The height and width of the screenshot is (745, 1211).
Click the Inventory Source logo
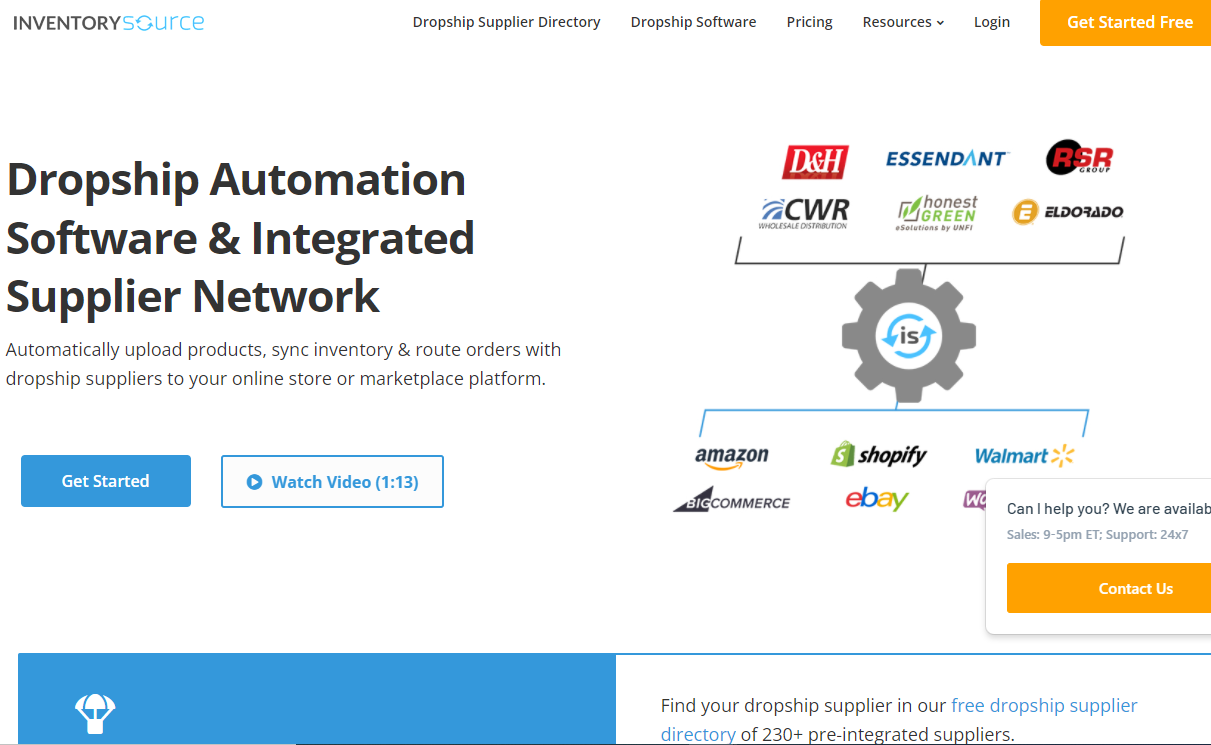[x=109, y=22]
